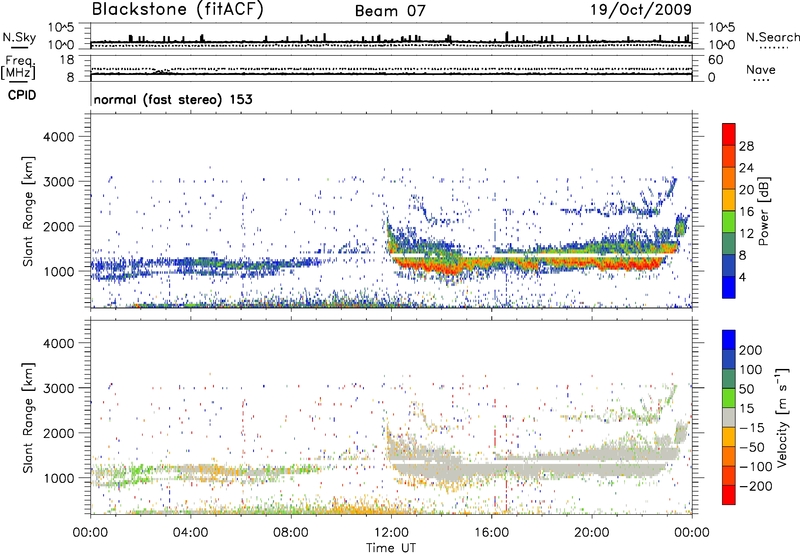Click the "1000" tick on the velocity panel
This screenshot has width=800, height=554.
click(x=58, y=478)
